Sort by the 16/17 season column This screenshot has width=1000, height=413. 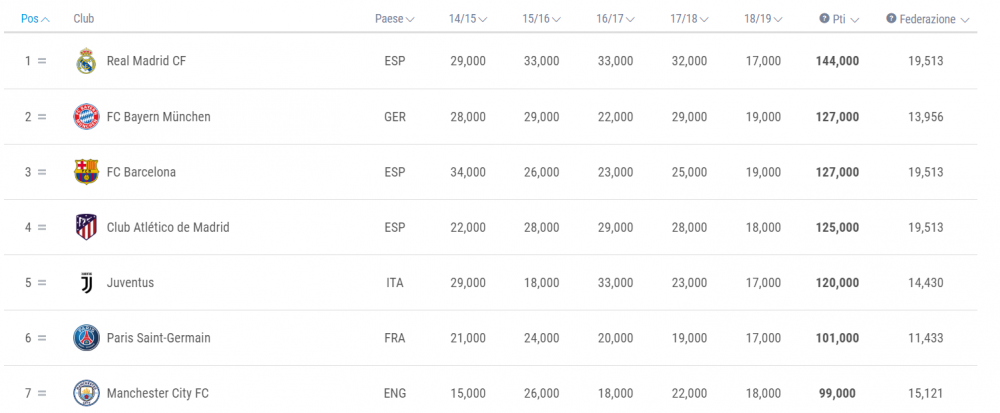pyautogui.click(x=615, y=19)
